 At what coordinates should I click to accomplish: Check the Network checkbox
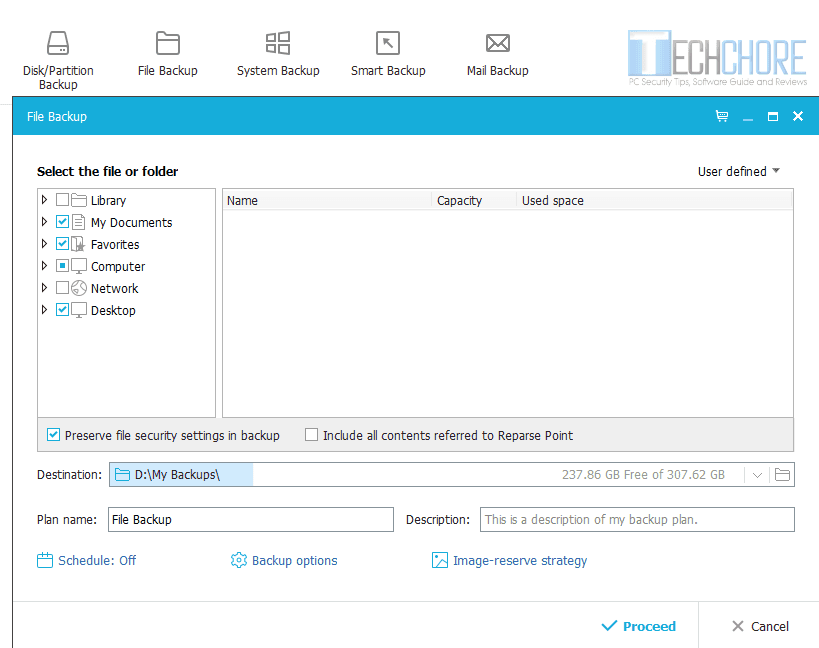coord(62,288)
